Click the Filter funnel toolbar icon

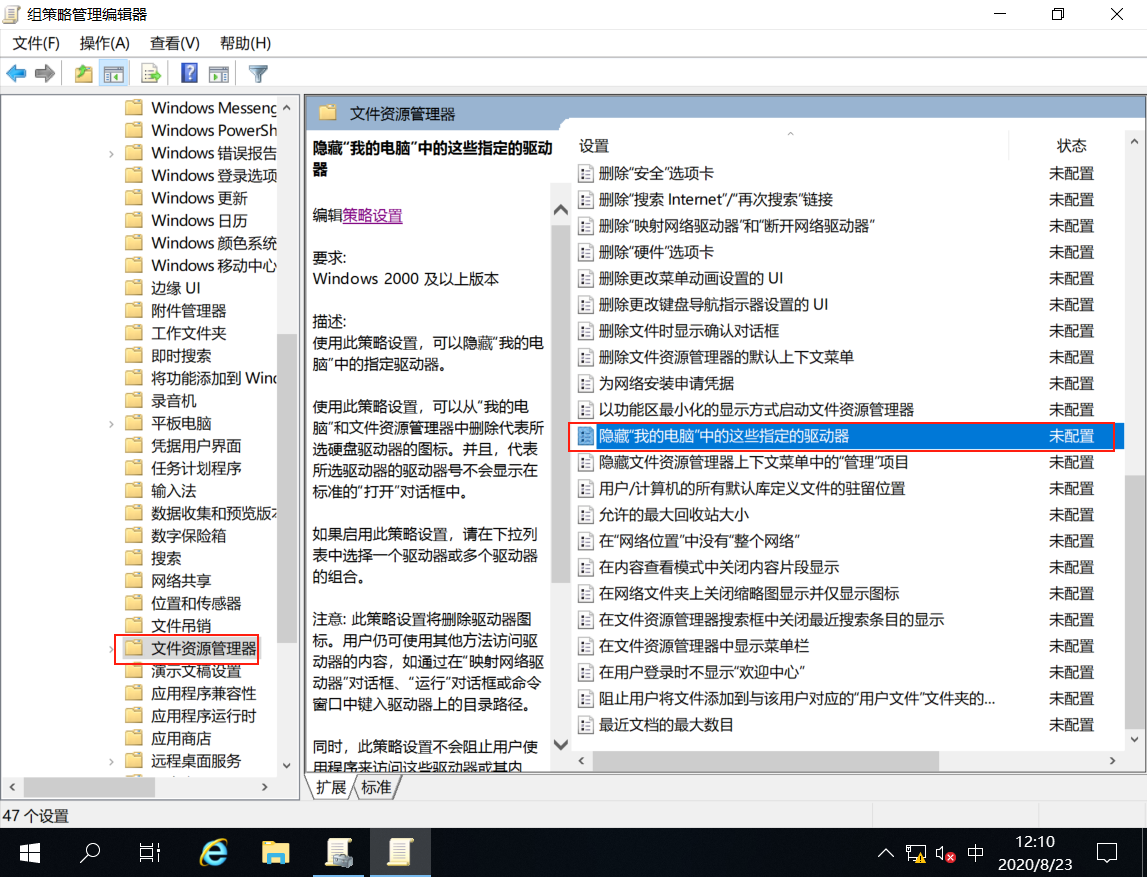click(x=258, y=73)
